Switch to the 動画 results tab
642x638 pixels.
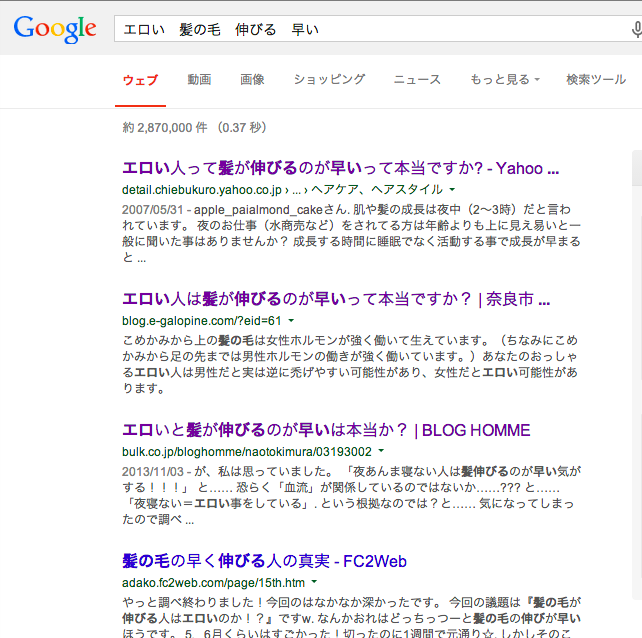[x=199, y=80]
